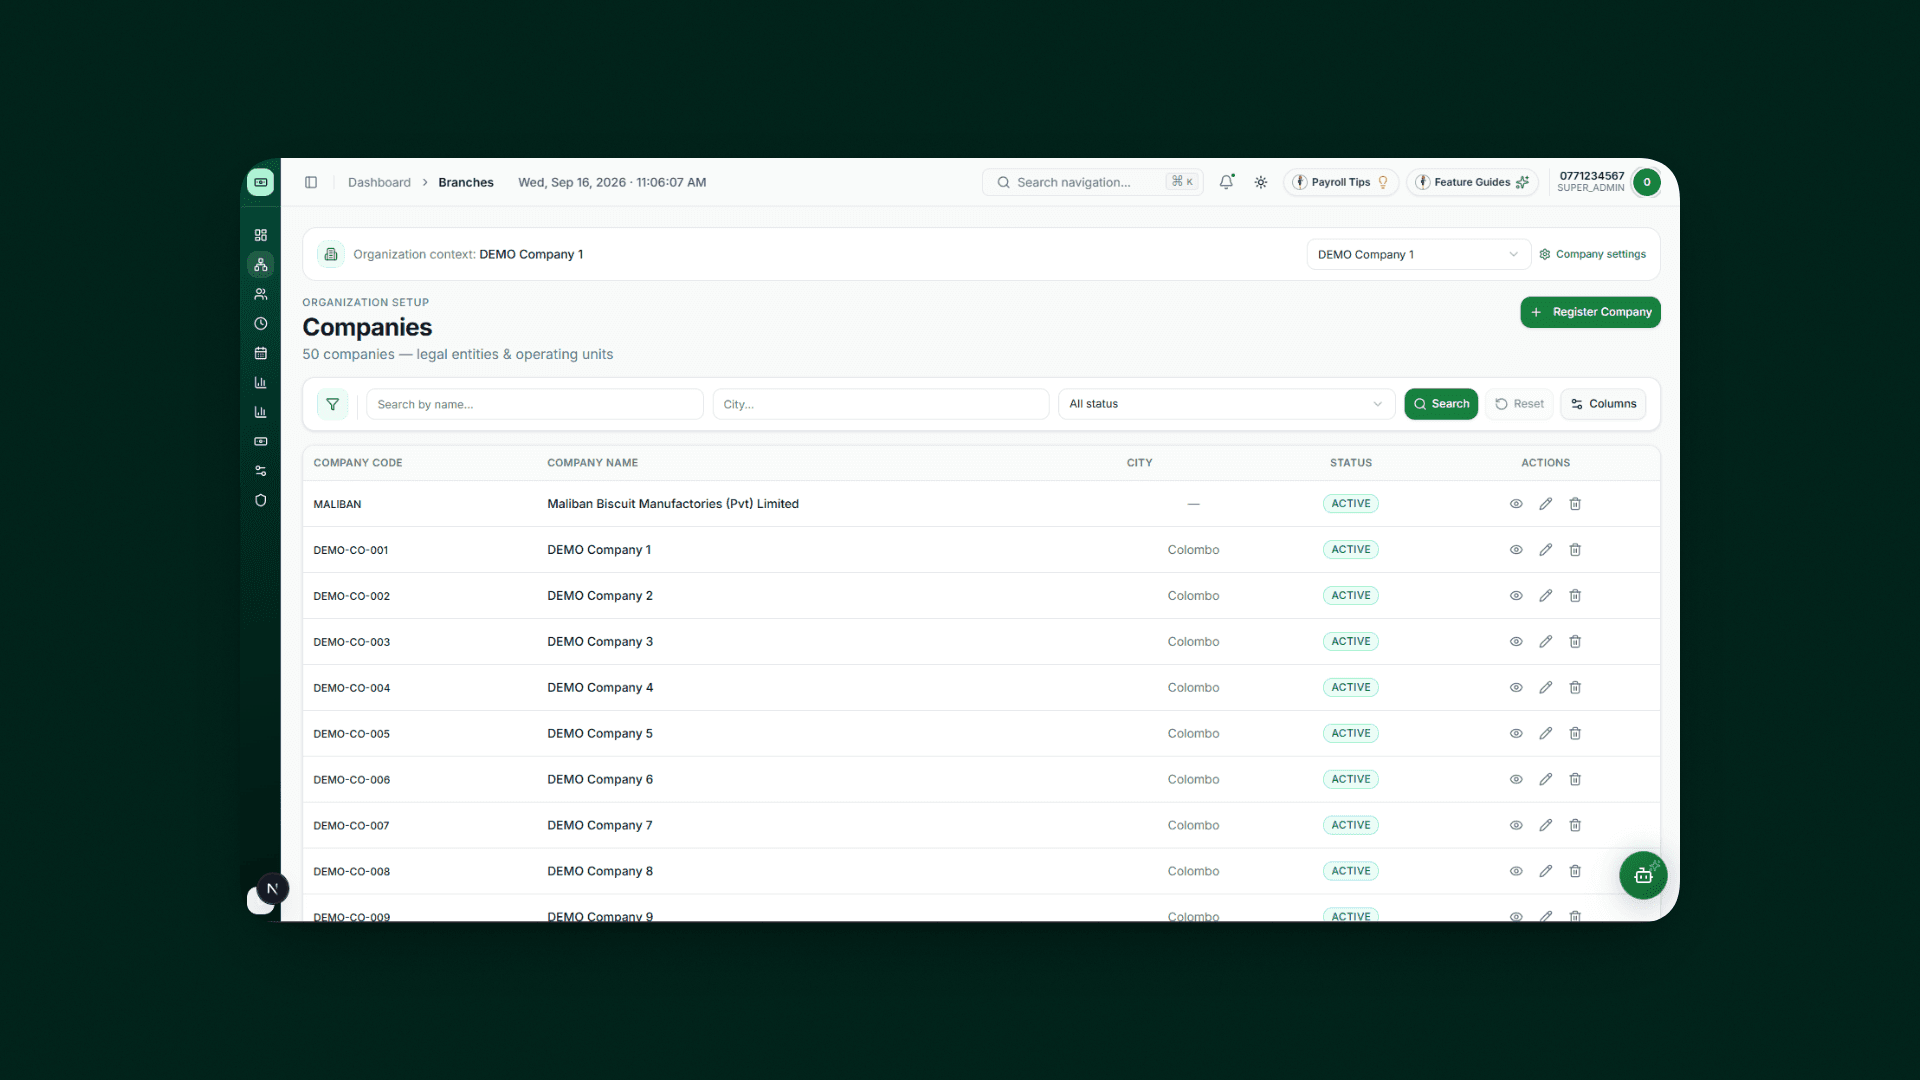Edit DEMO Company 7 with pencil icon
Screen dimensions: 1920x1080
click(1545, 826)
